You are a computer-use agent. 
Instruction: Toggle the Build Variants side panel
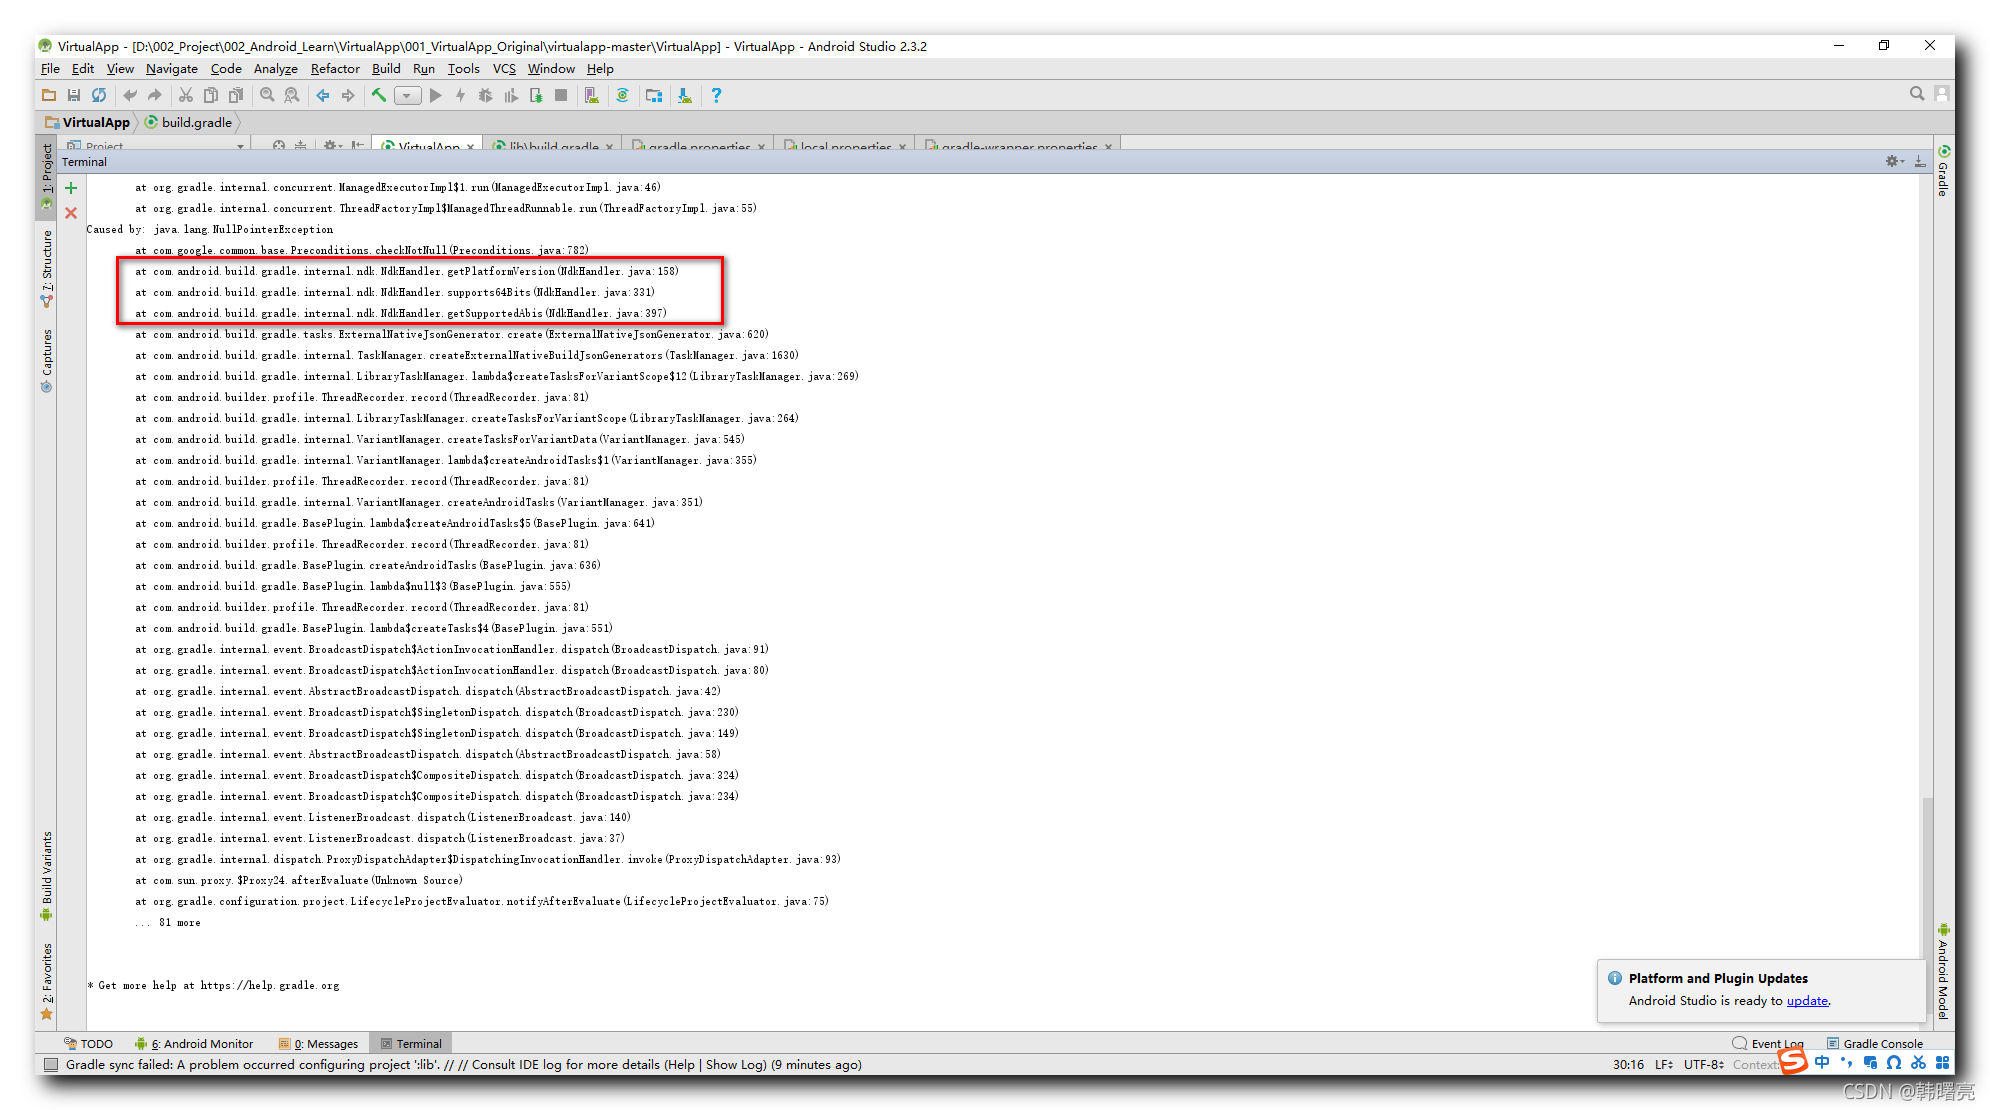pos(46,876)
